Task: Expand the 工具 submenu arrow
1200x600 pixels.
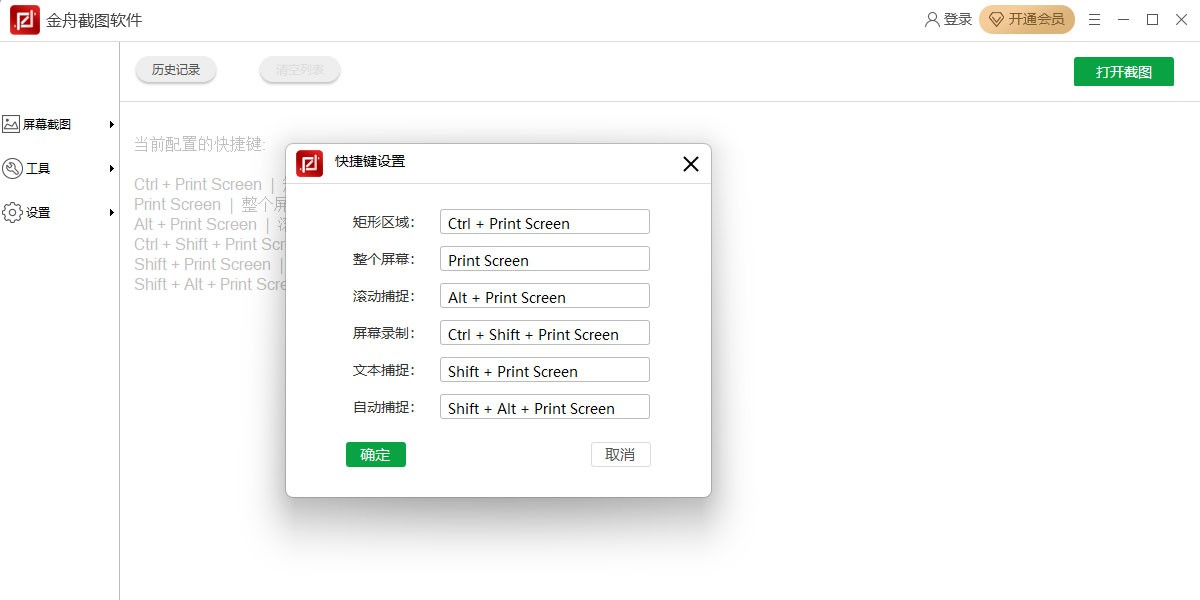Action: (112, 168)
